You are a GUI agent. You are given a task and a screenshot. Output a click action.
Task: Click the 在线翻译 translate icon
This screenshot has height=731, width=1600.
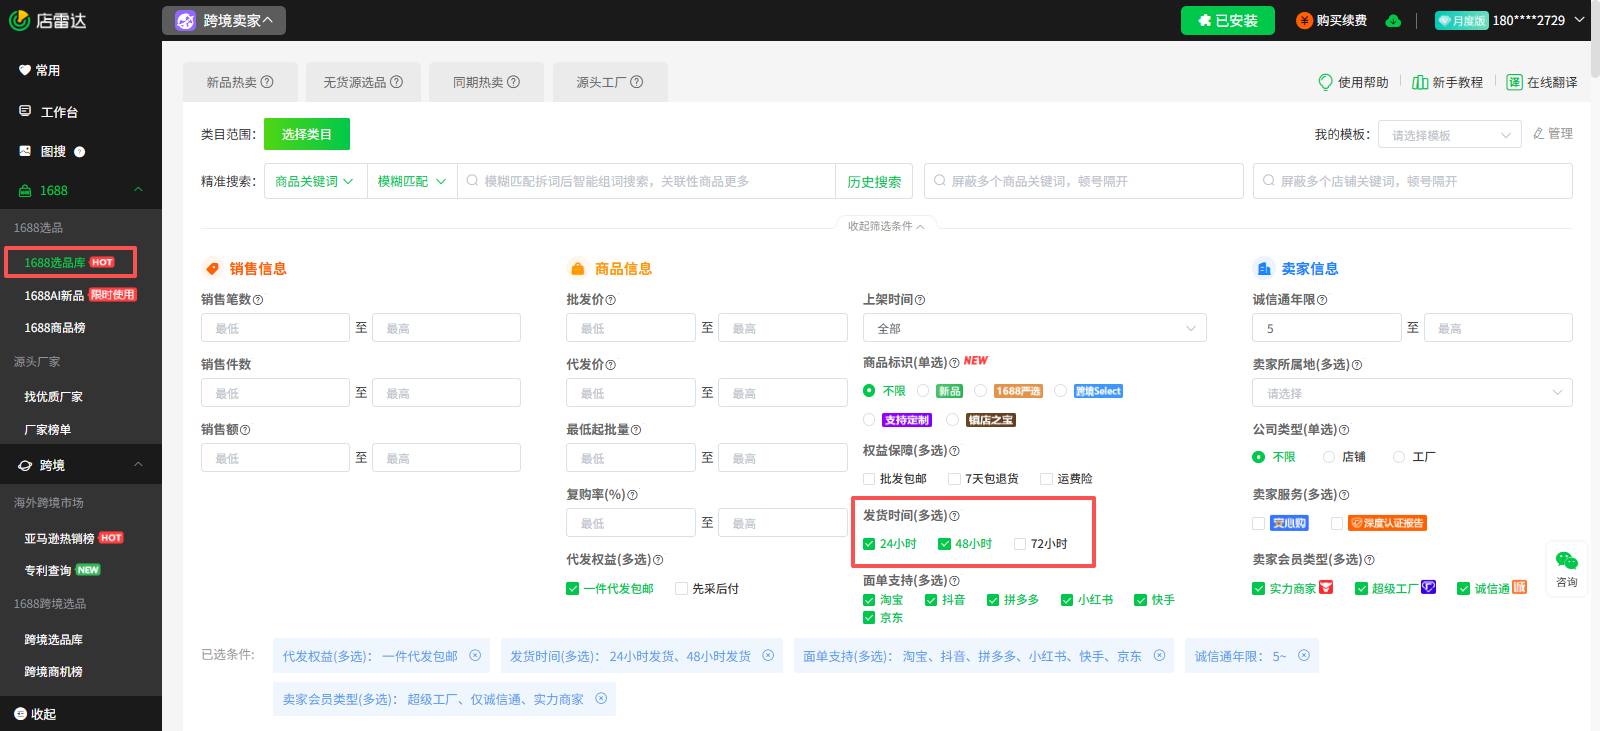pos(1515,82)
